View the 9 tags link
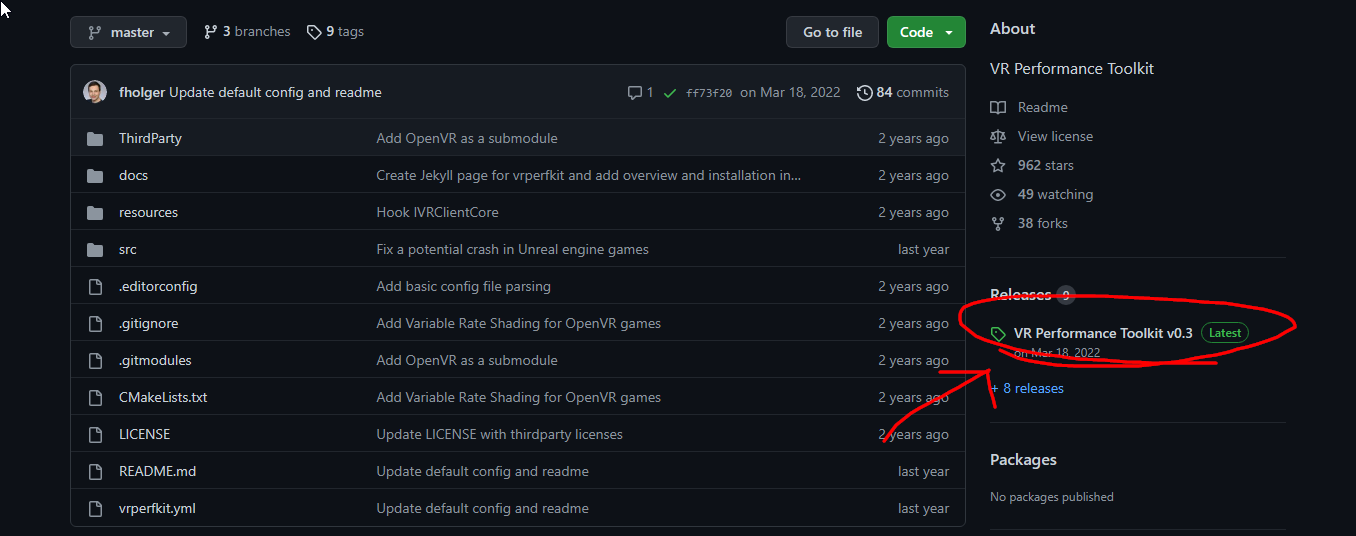This screenshot has width=1356, height=536. (335, 32)
